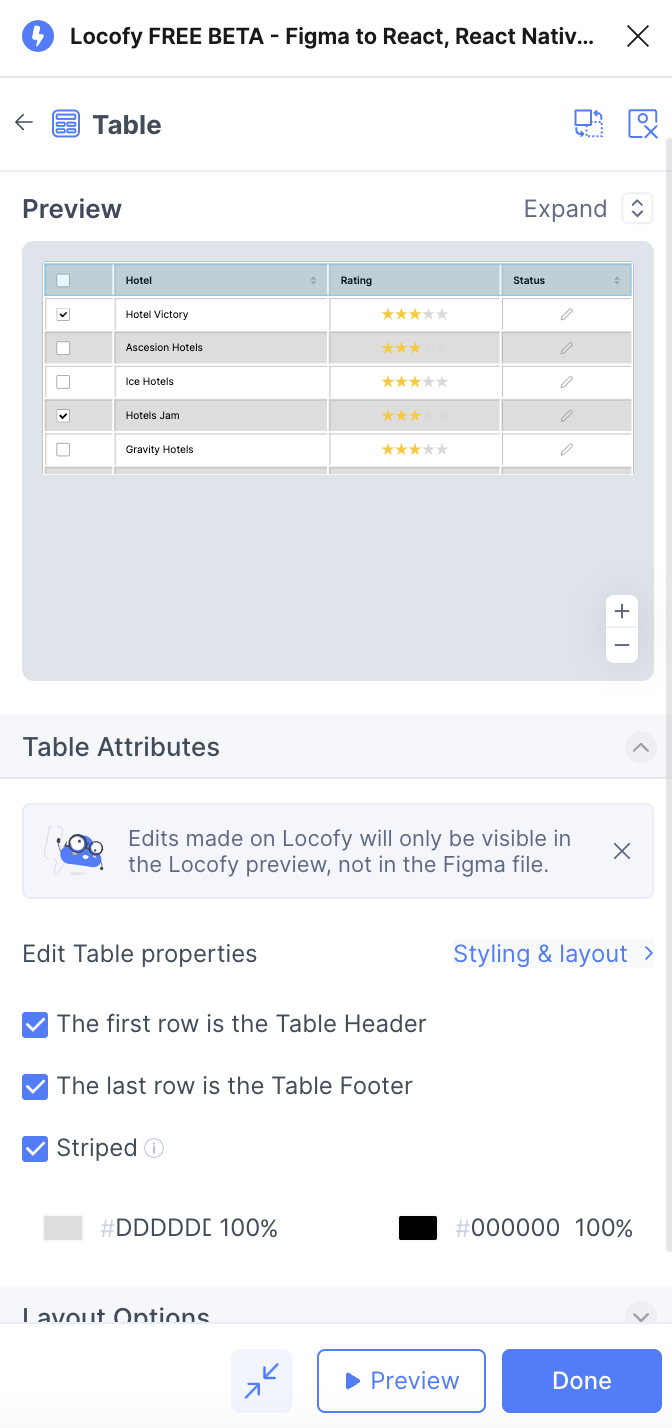Dismiss the Locofy edits notice

pos(622,851)
